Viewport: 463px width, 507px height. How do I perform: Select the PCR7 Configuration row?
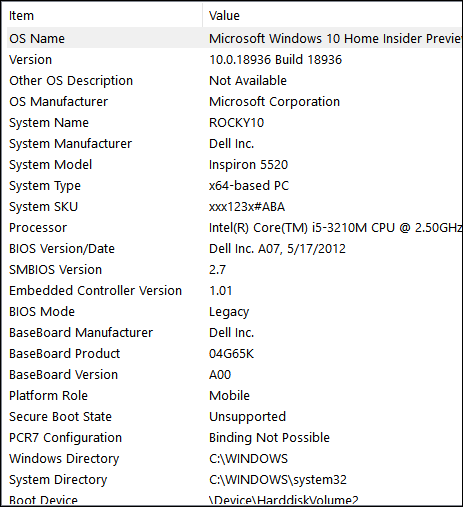[234, 438]
